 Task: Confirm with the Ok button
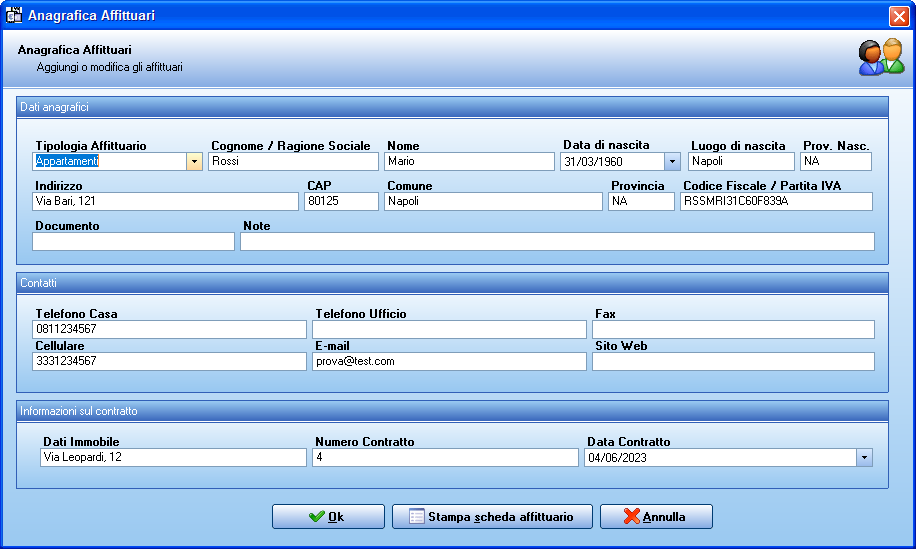(x=328, y=517)
